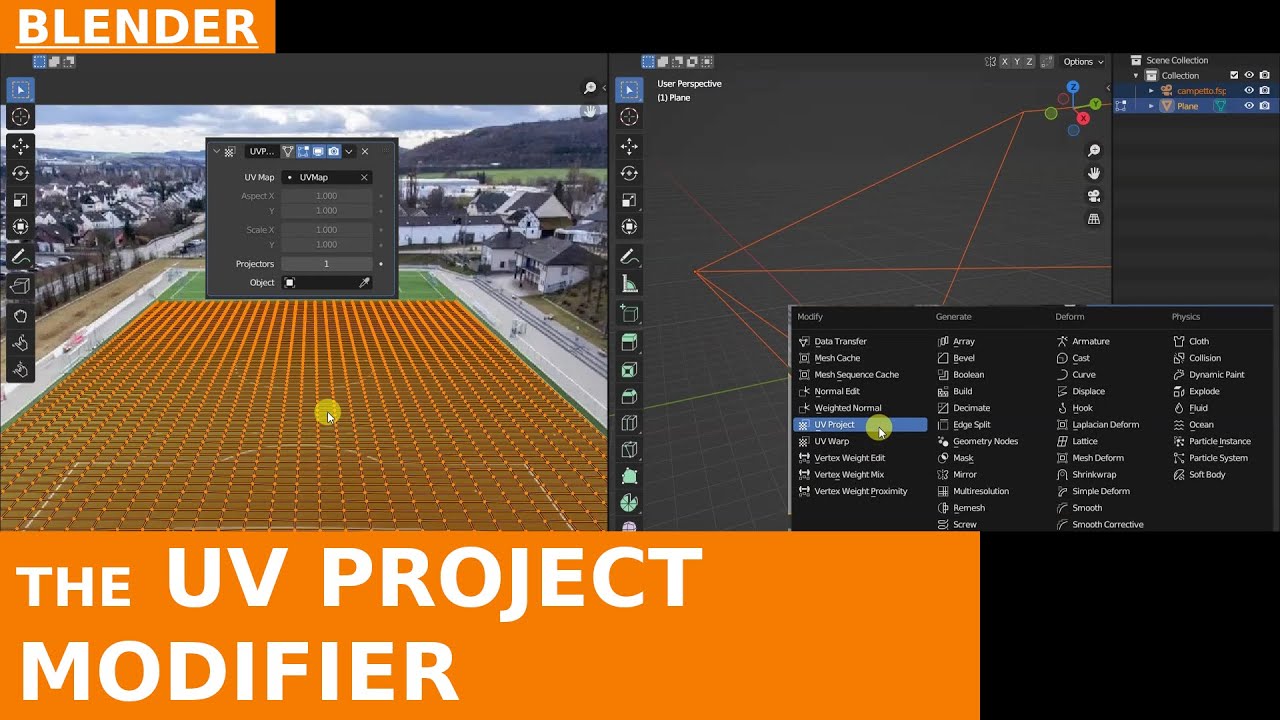Disable Plane in renders camera icon
The width and height of the screenshot is (1280, 720).
[x=1264, y=106]
